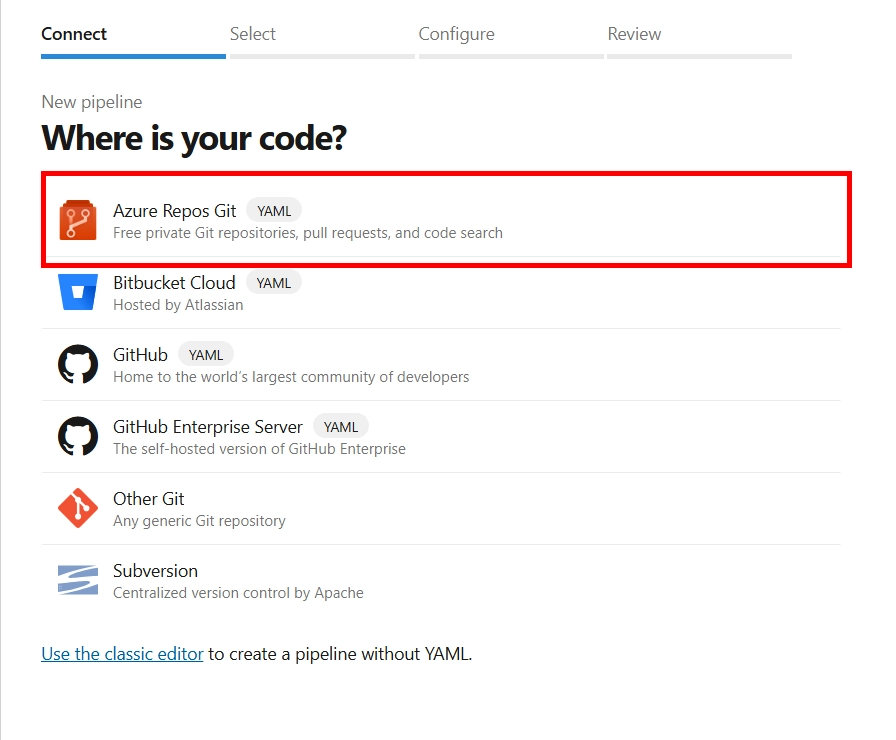Choose Azure Repos Git as code source
Viewport: 896px width, 740px height.
(x=446, y=219)
